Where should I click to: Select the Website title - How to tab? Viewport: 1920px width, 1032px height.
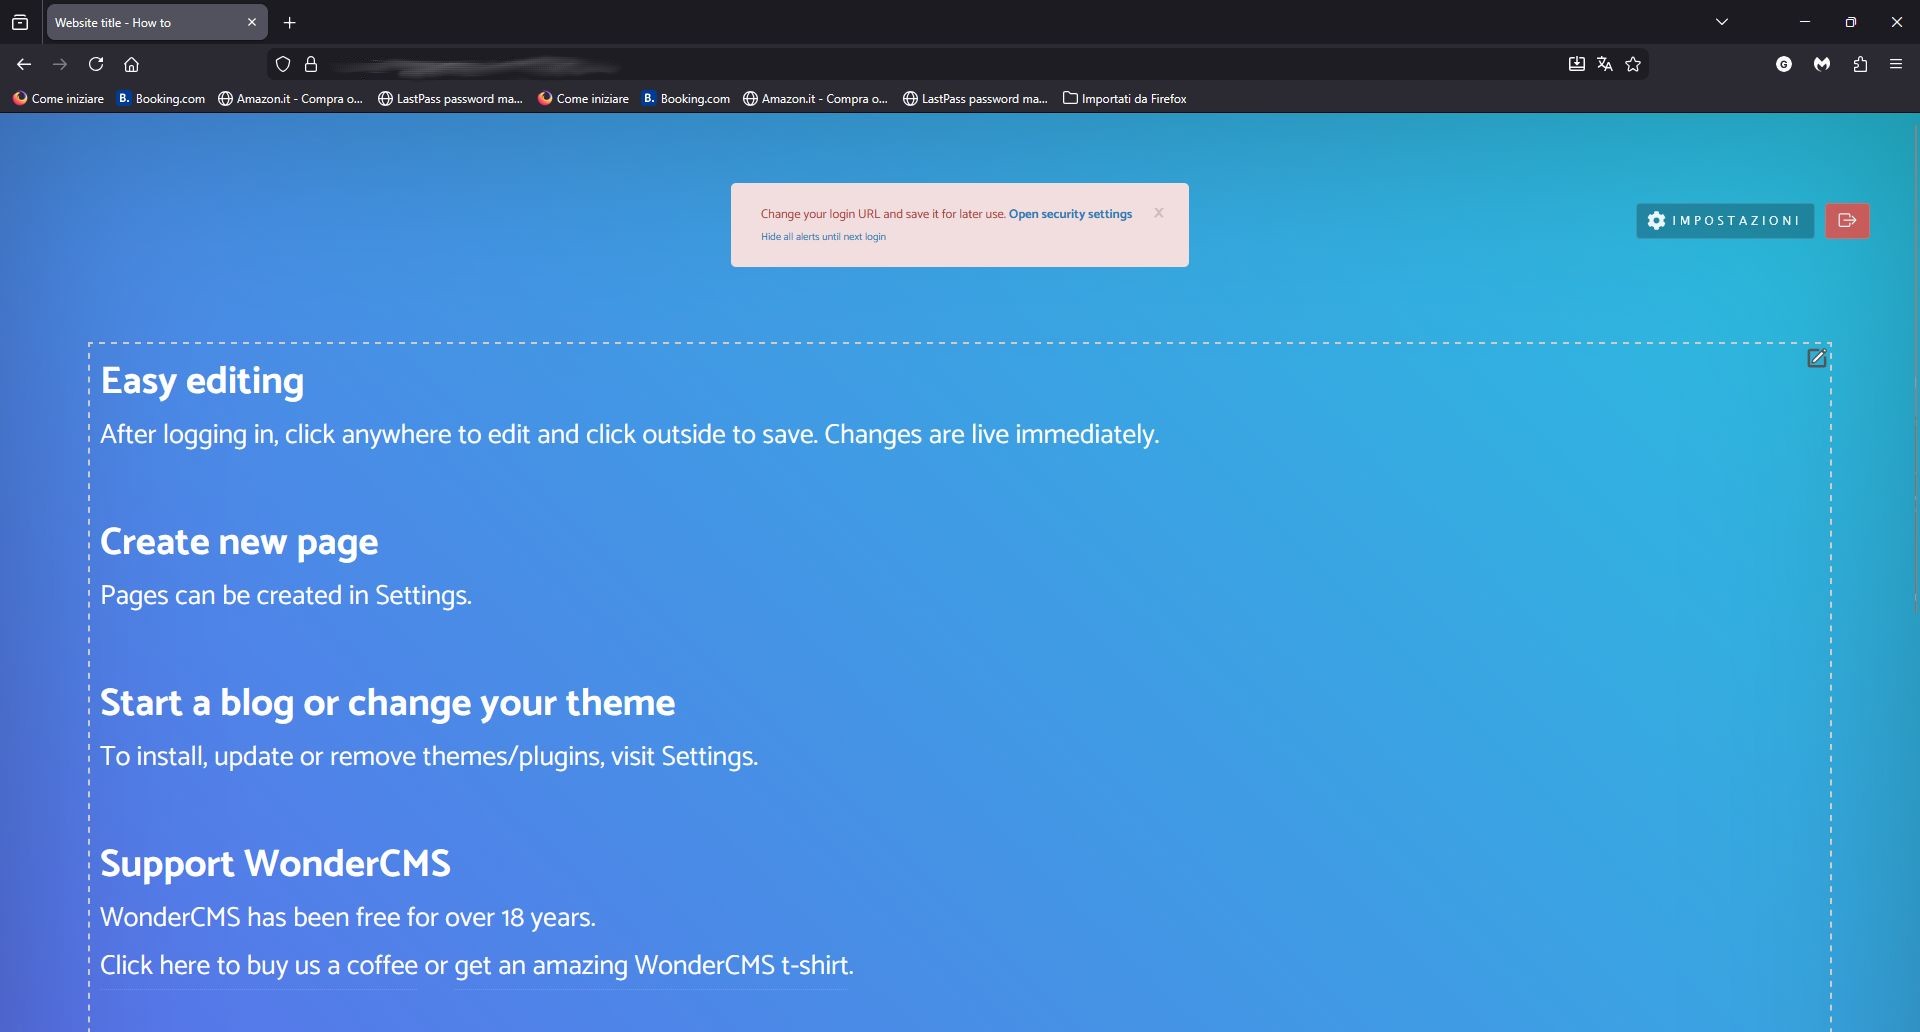(x=140, y=22)
